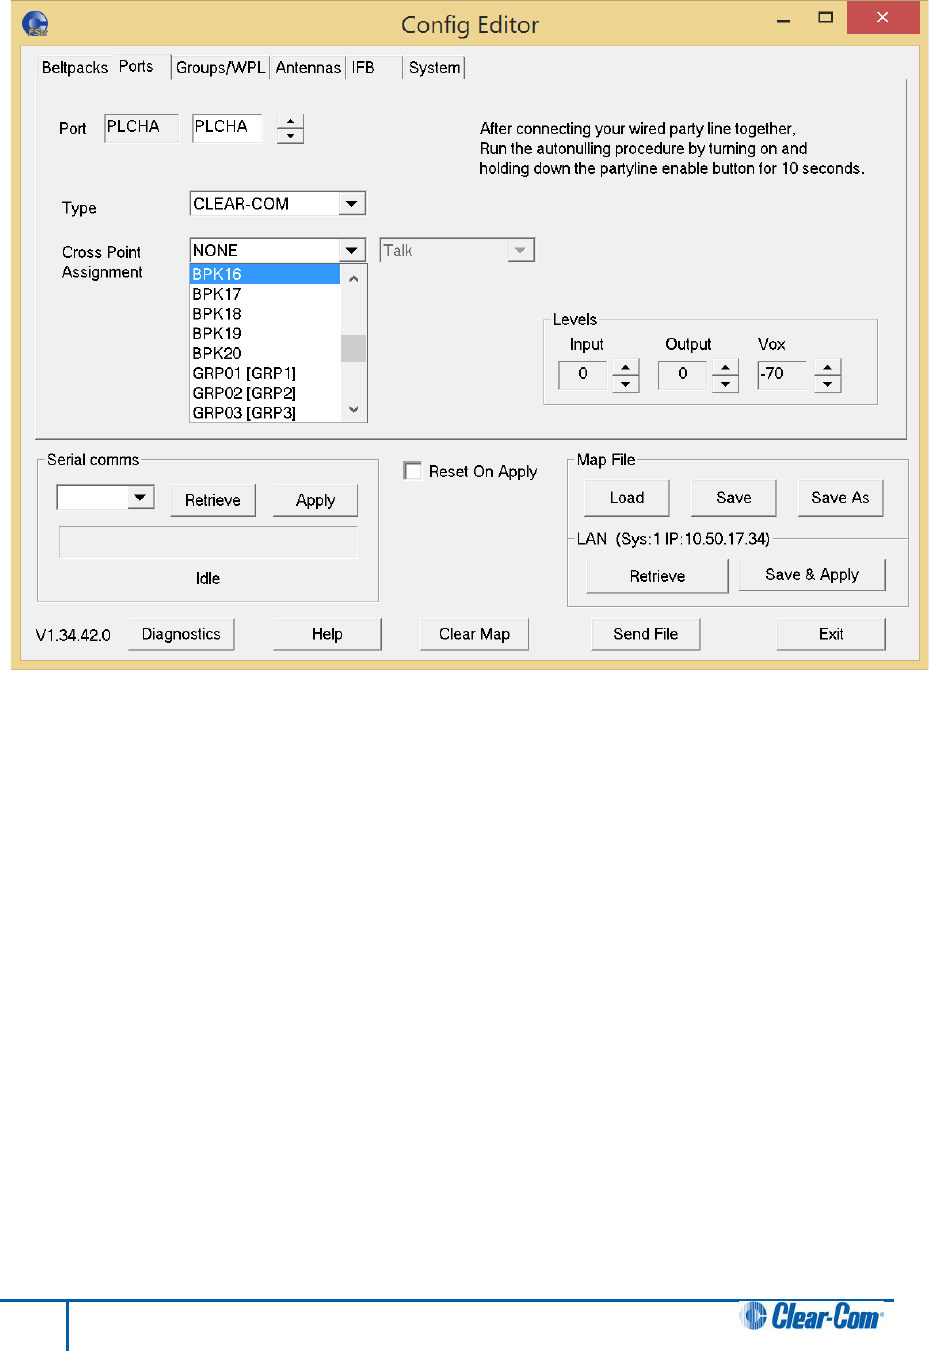
Task: Increase the Output level
Action: point(726,367)
